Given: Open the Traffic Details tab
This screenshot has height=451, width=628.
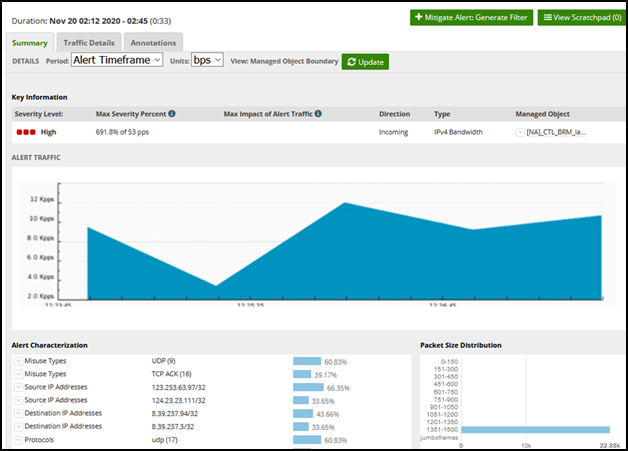Looking at the screenshot, I should point(89,42).
